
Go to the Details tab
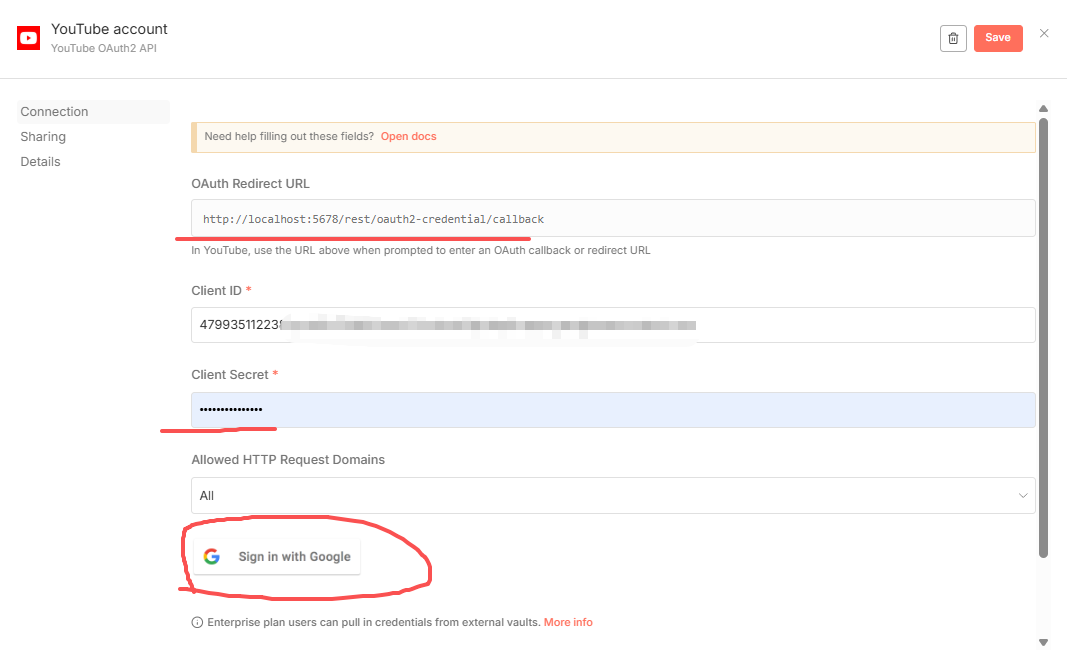41,162
